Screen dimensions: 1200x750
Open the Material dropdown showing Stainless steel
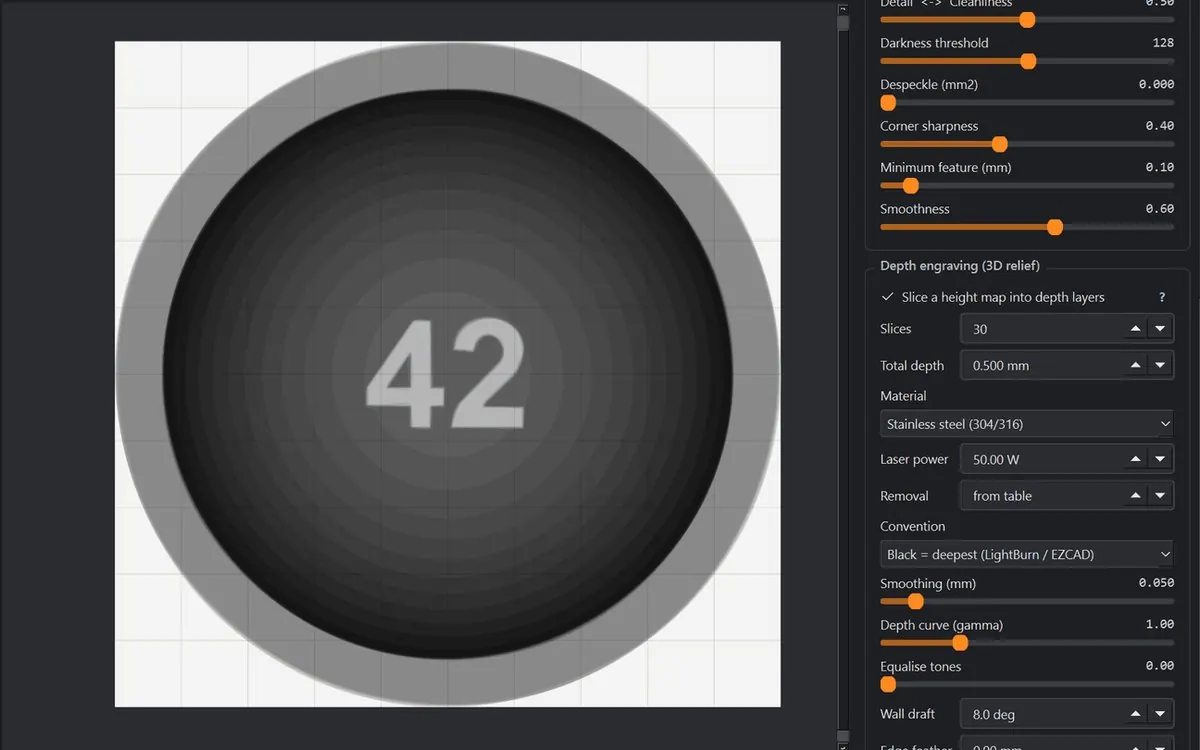pos(1027,424)
